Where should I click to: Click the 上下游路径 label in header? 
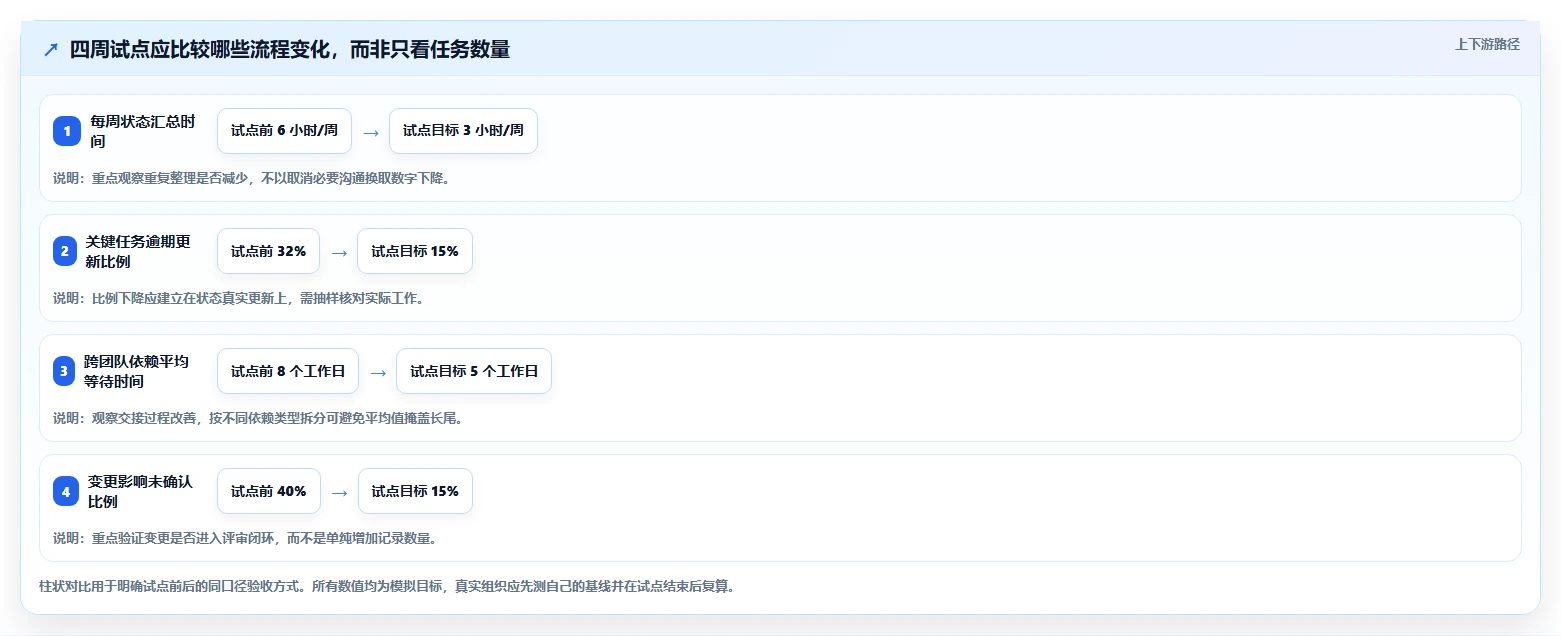click(1488, 44)
